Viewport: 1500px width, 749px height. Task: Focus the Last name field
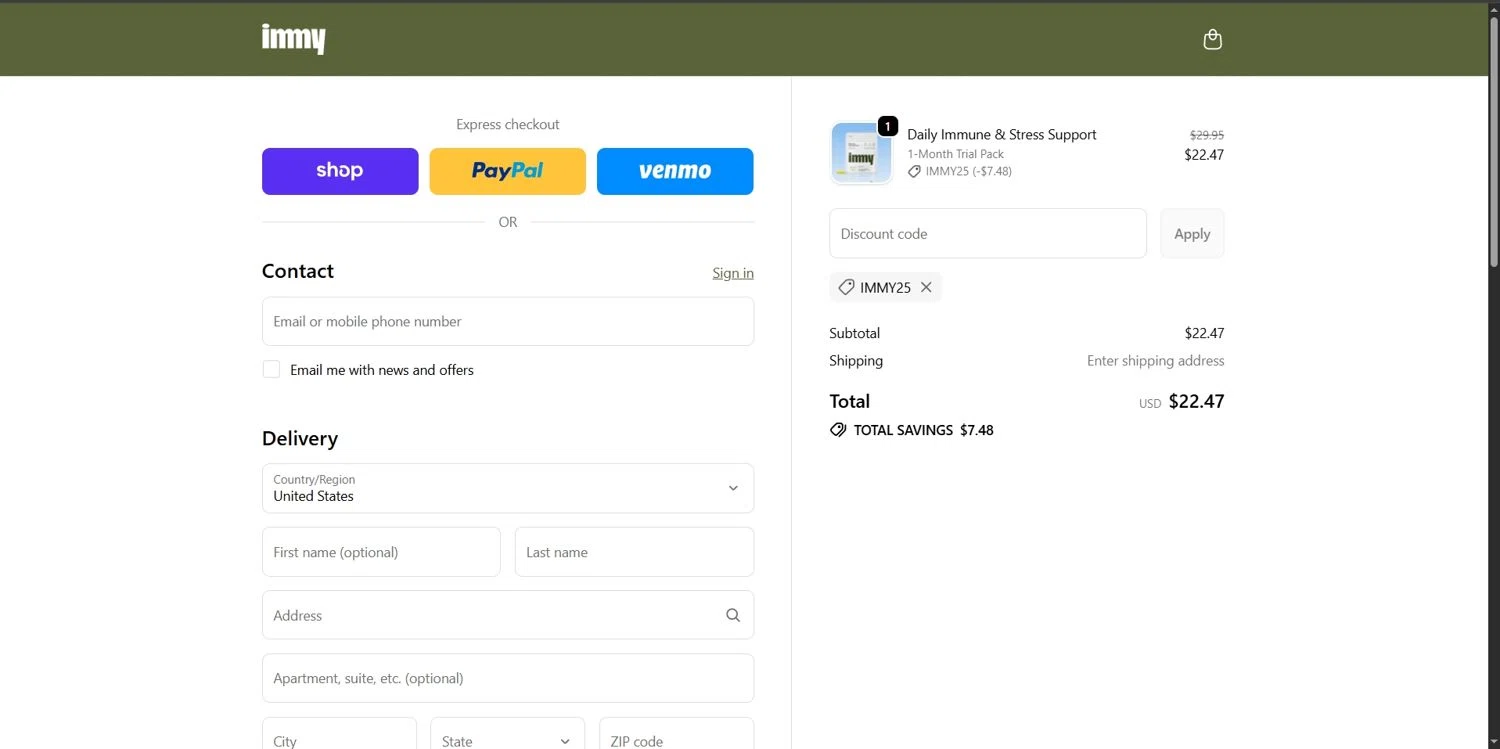pos(634,552)
